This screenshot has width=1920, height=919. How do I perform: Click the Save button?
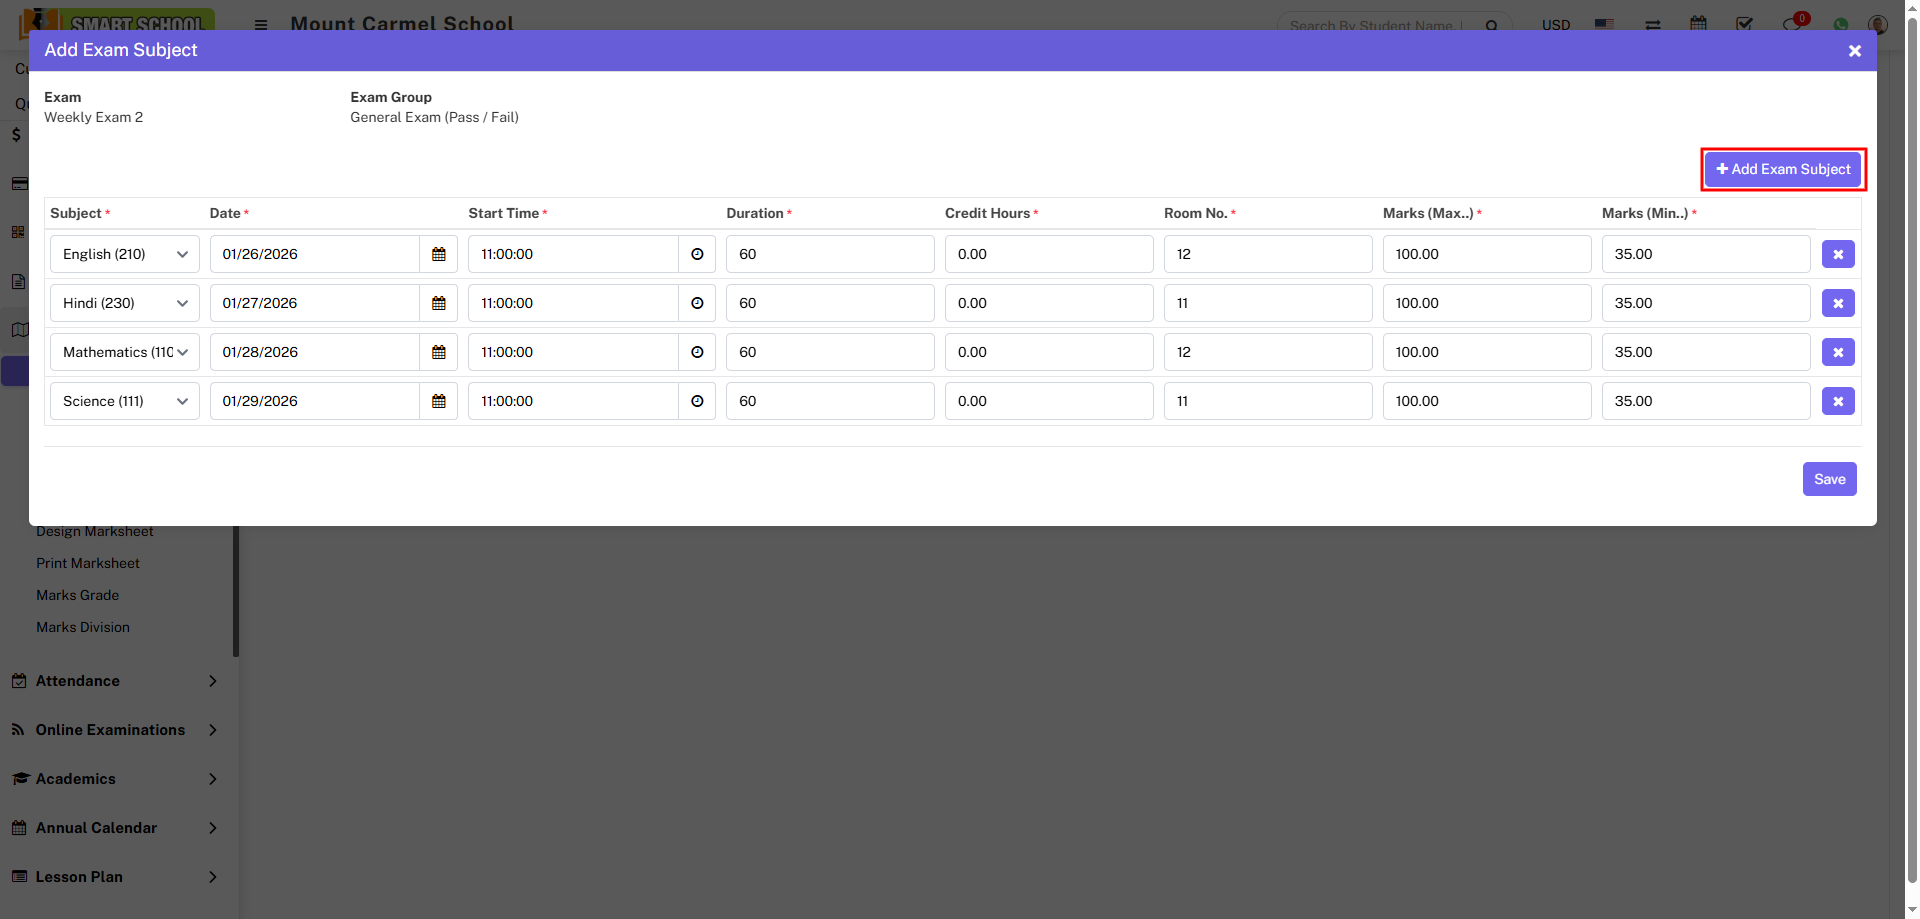(x=1829, y=479)
